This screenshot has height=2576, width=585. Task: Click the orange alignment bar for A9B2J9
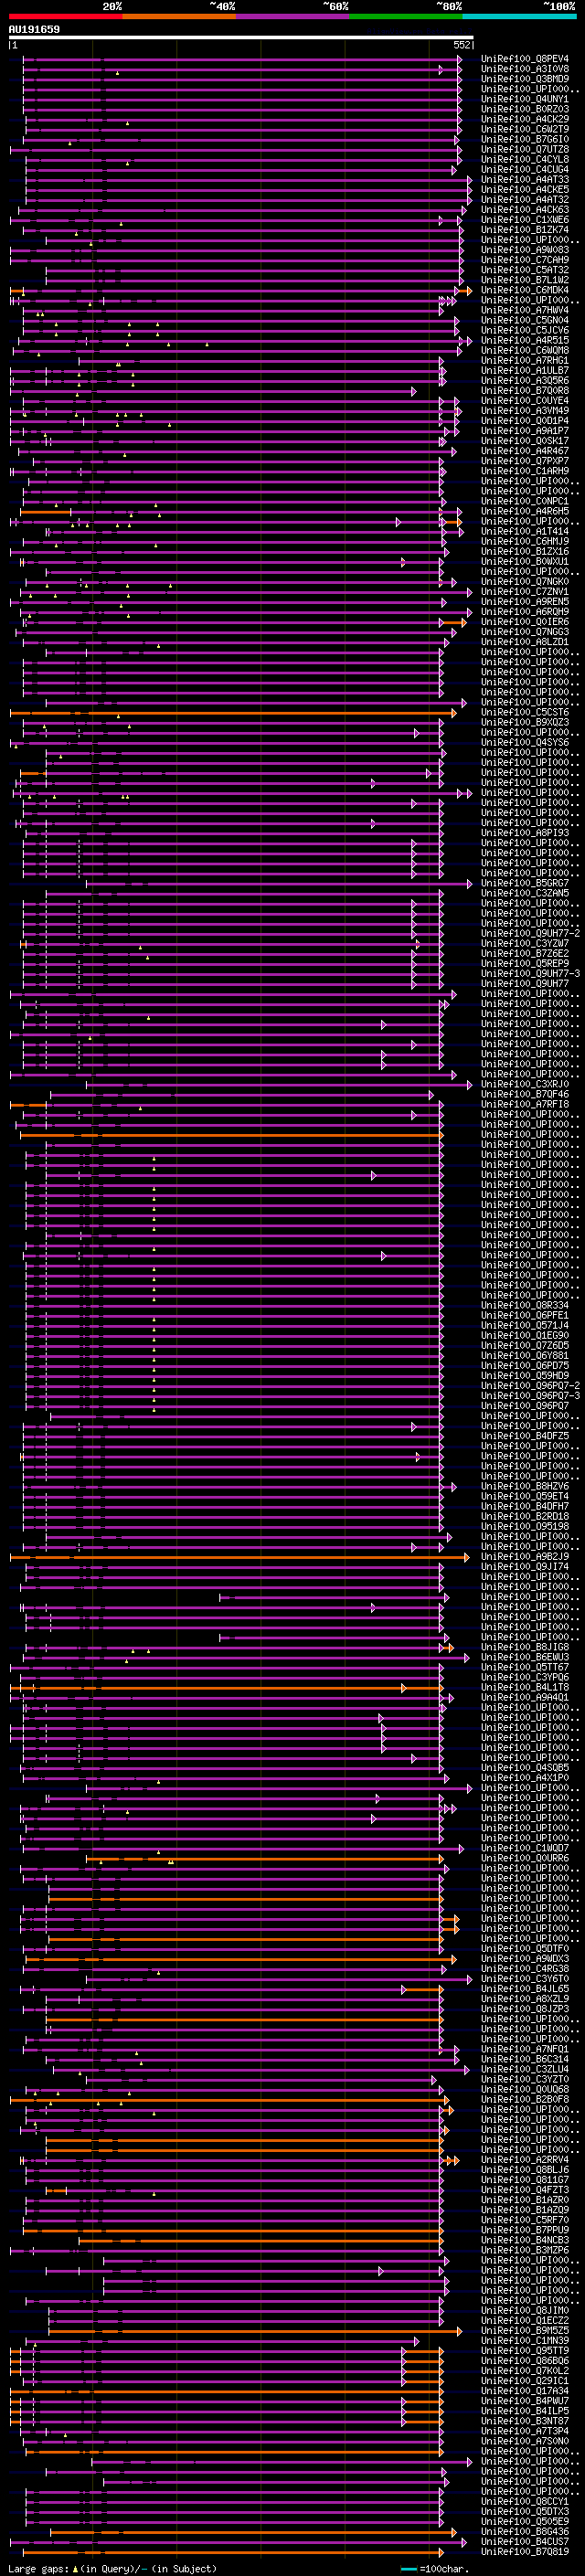[238, 1558]
